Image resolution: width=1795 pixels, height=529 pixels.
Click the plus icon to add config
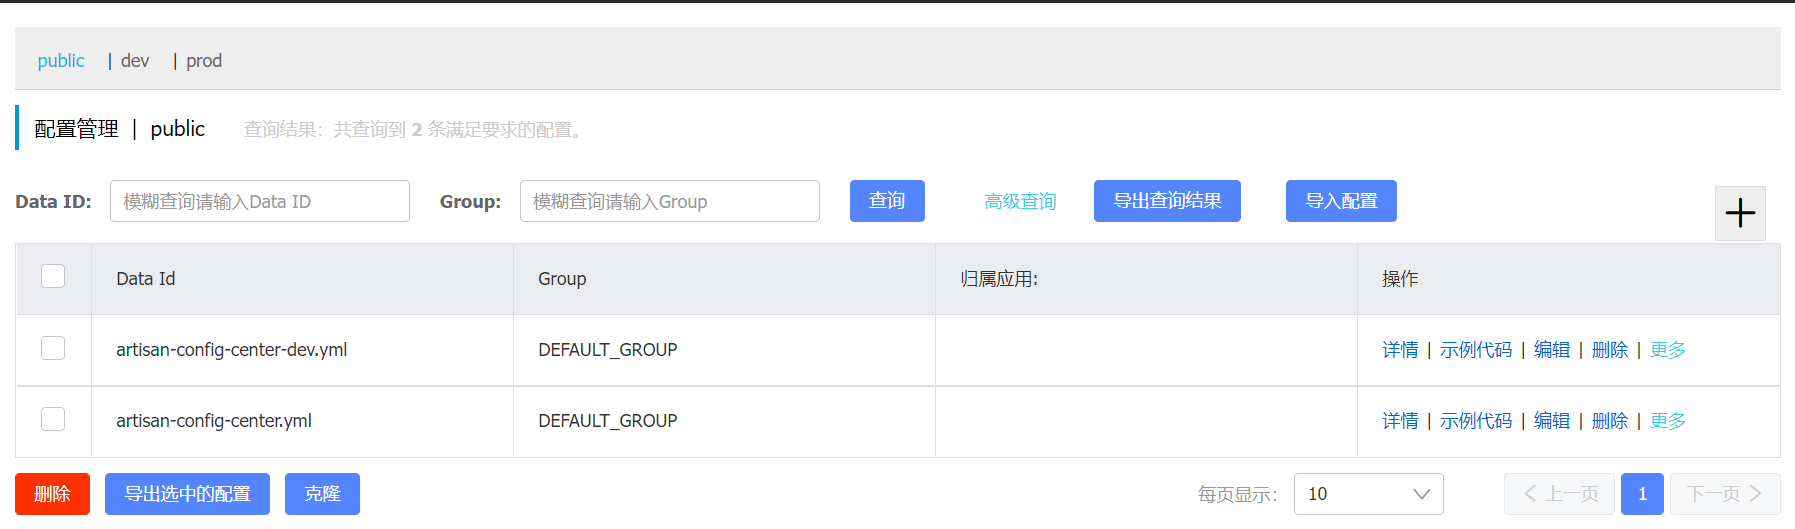pos(1740,213)
